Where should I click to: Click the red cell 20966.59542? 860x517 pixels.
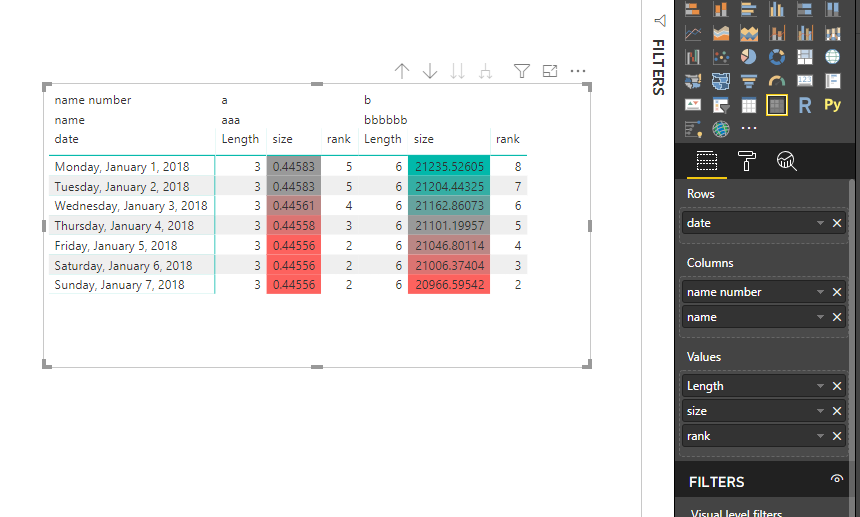(x=449, y=285)
